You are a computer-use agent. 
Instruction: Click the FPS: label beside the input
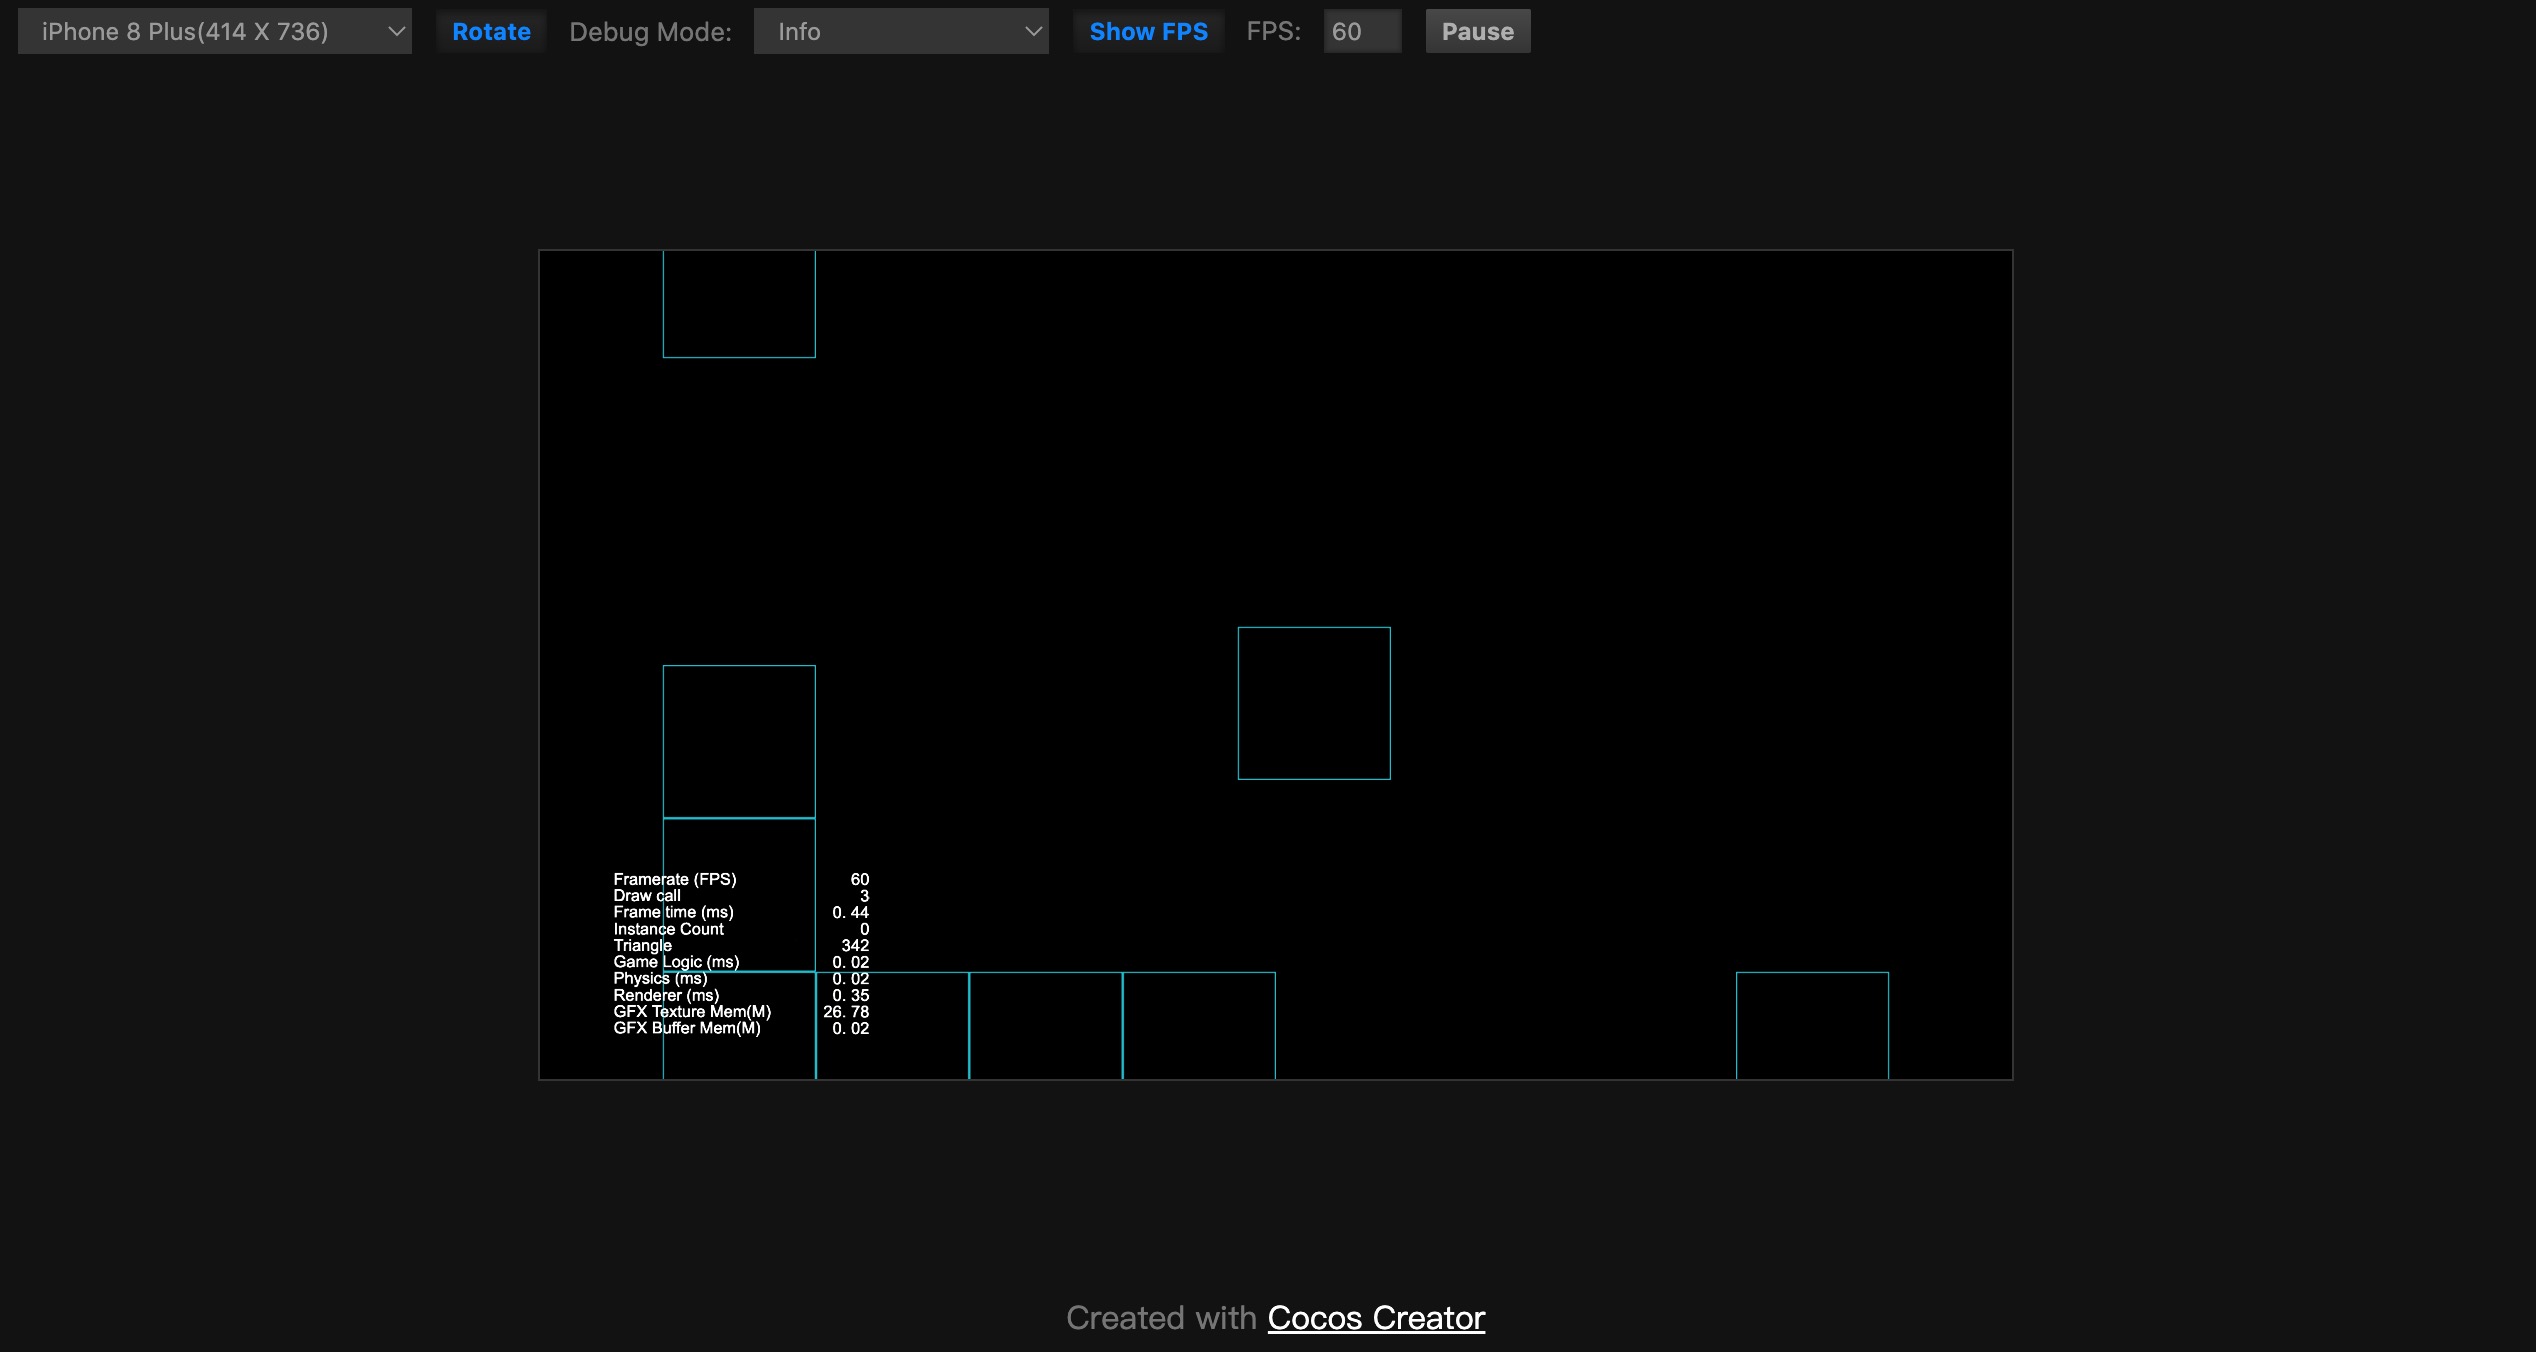tap(1273, 32)
